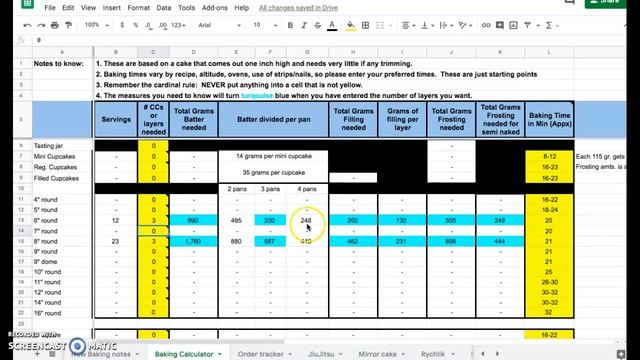The image size is (640, 360).
Task: Switch to the Rychlik sheet tab
Action: click(x=433, y=354)
